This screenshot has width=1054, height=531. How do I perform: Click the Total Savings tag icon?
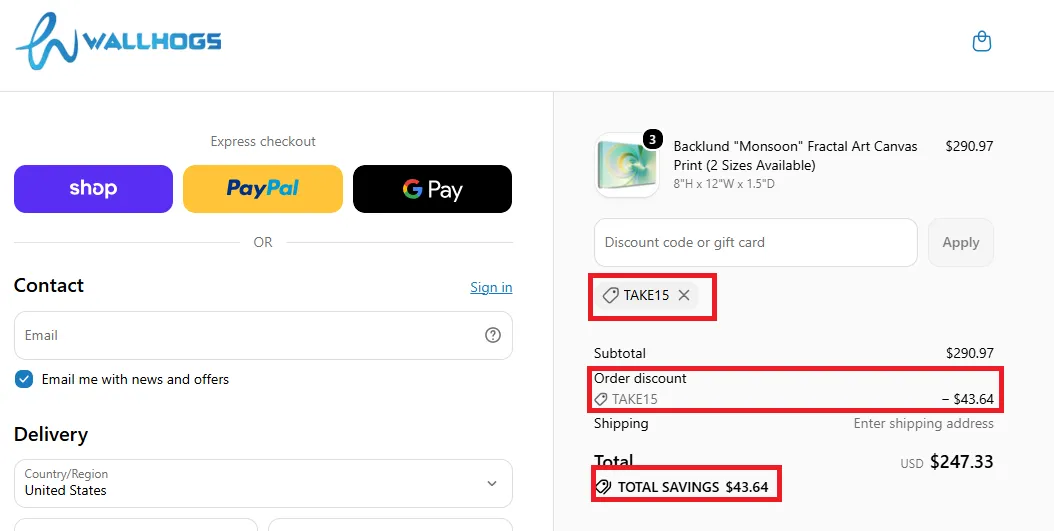coord(604,487)
